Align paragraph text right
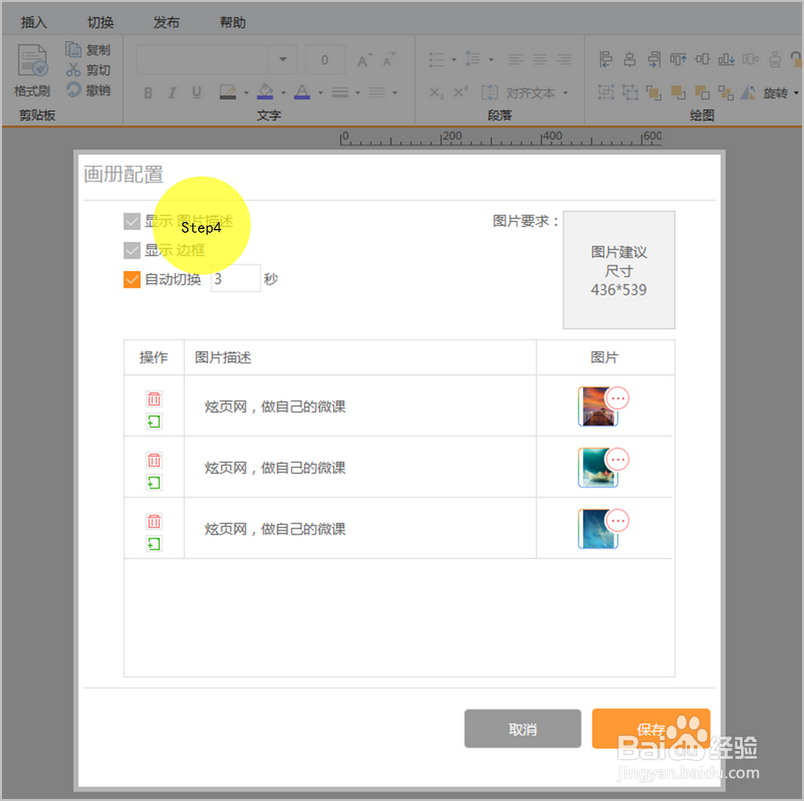Image resolution: width=804 pixels, height=801 pixels. tap(564, 59)
